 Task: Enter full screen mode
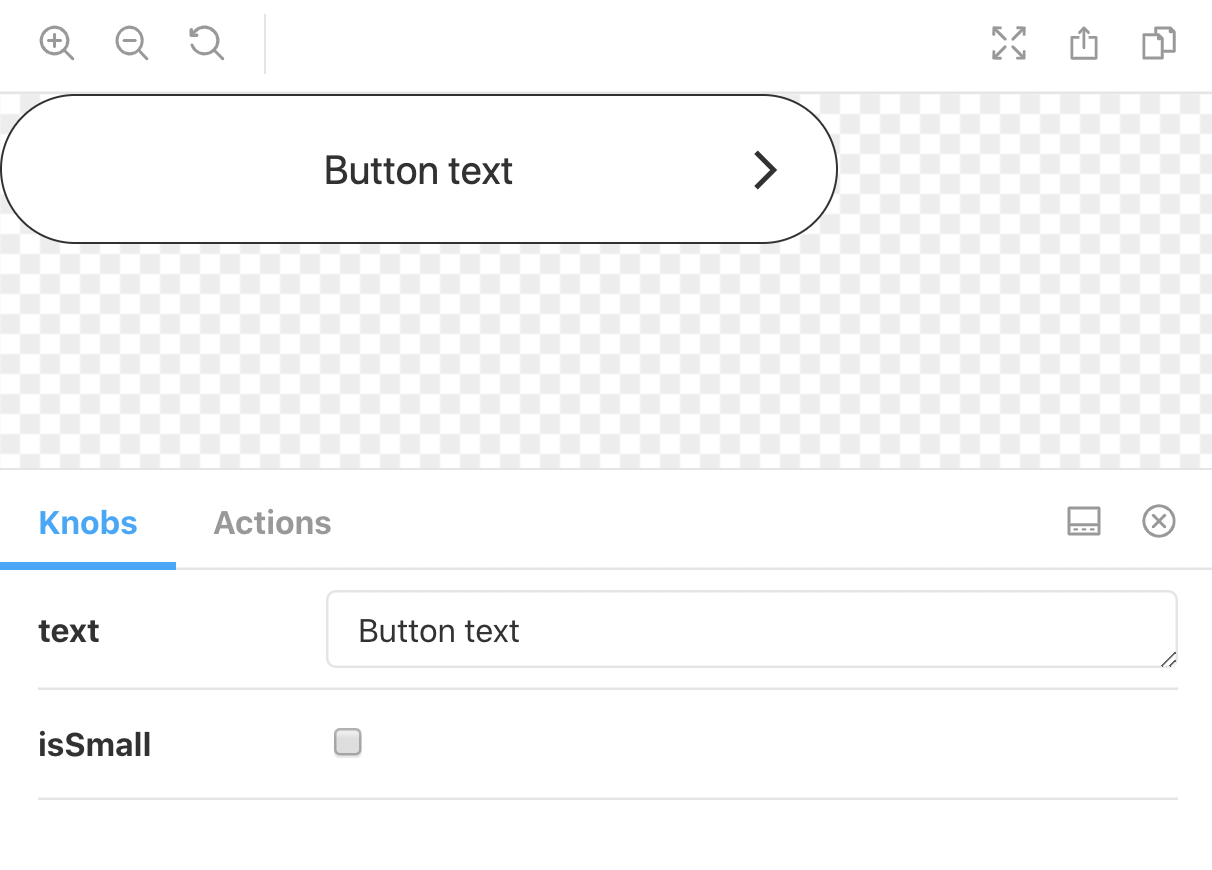(1008, 44)
